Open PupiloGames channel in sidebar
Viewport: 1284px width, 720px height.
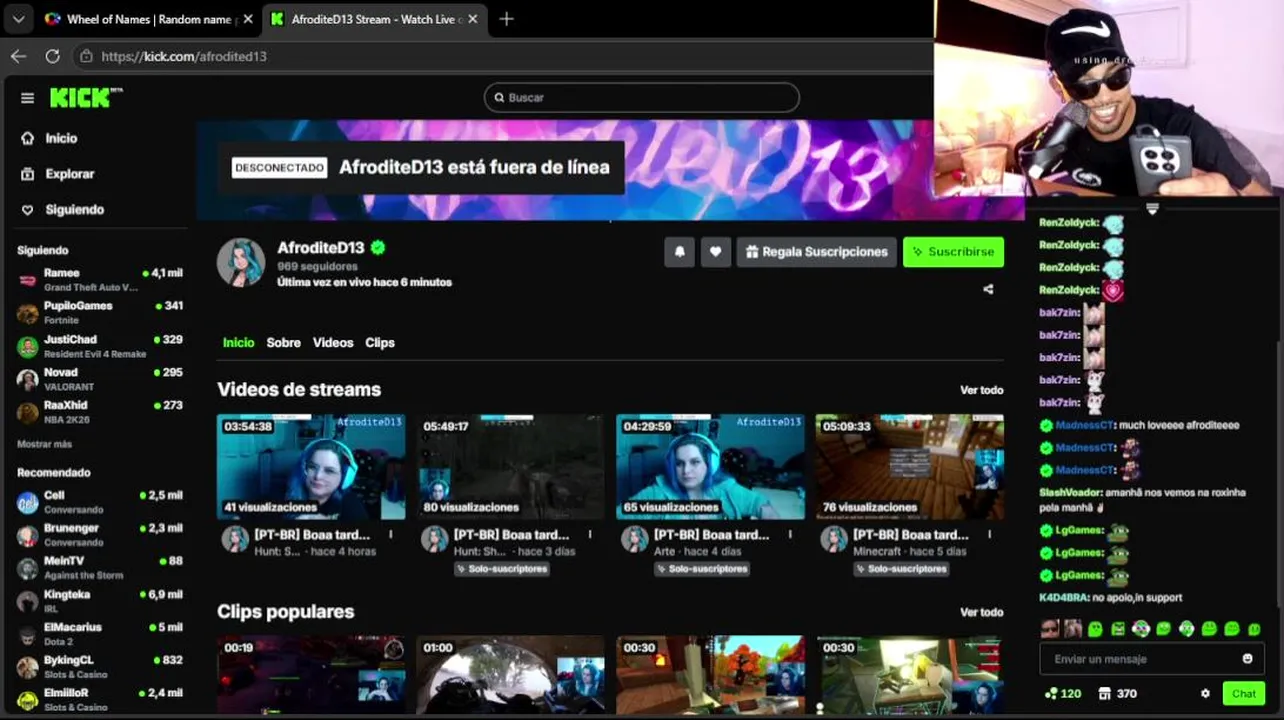100,313
